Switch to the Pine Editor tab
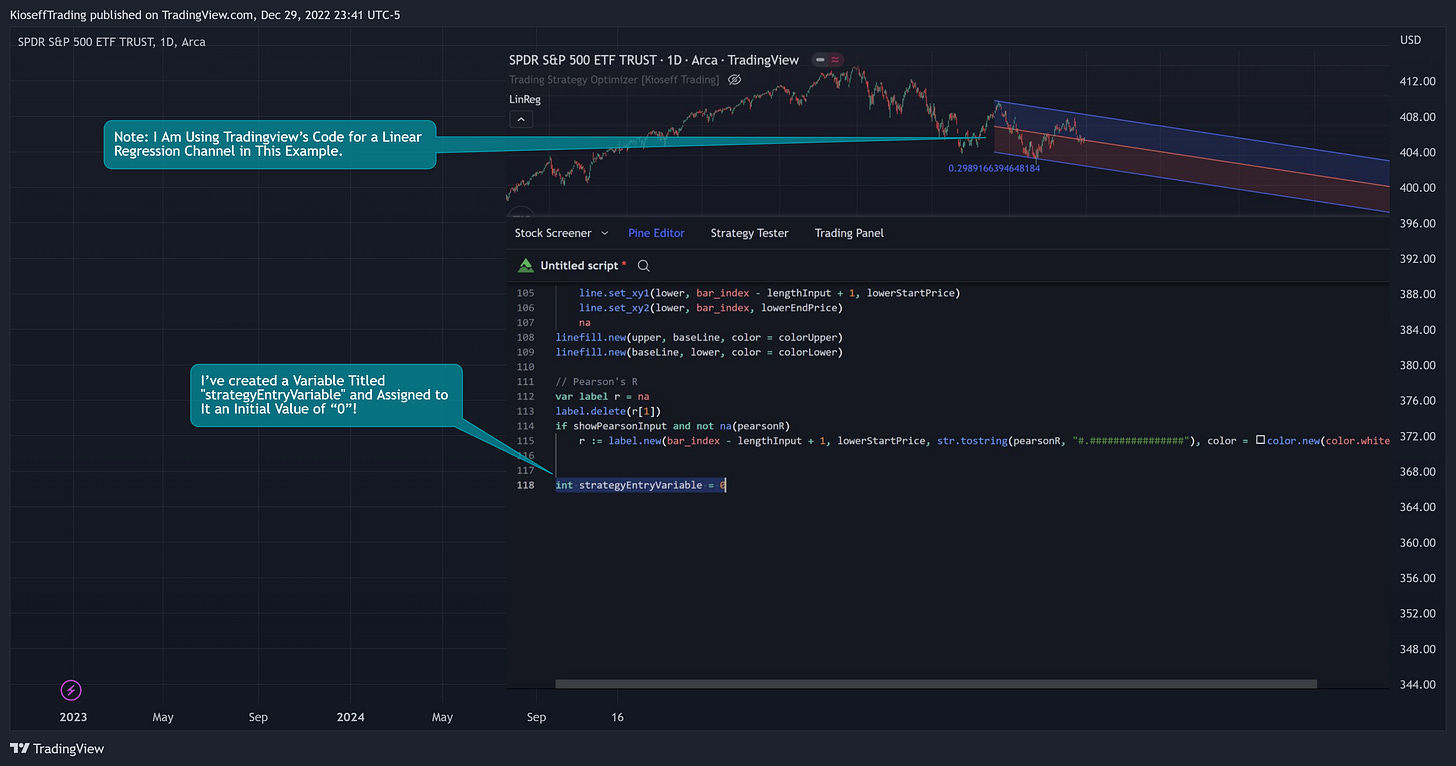This screenshot has height=766, width=1456. click(x=656, y=233)
